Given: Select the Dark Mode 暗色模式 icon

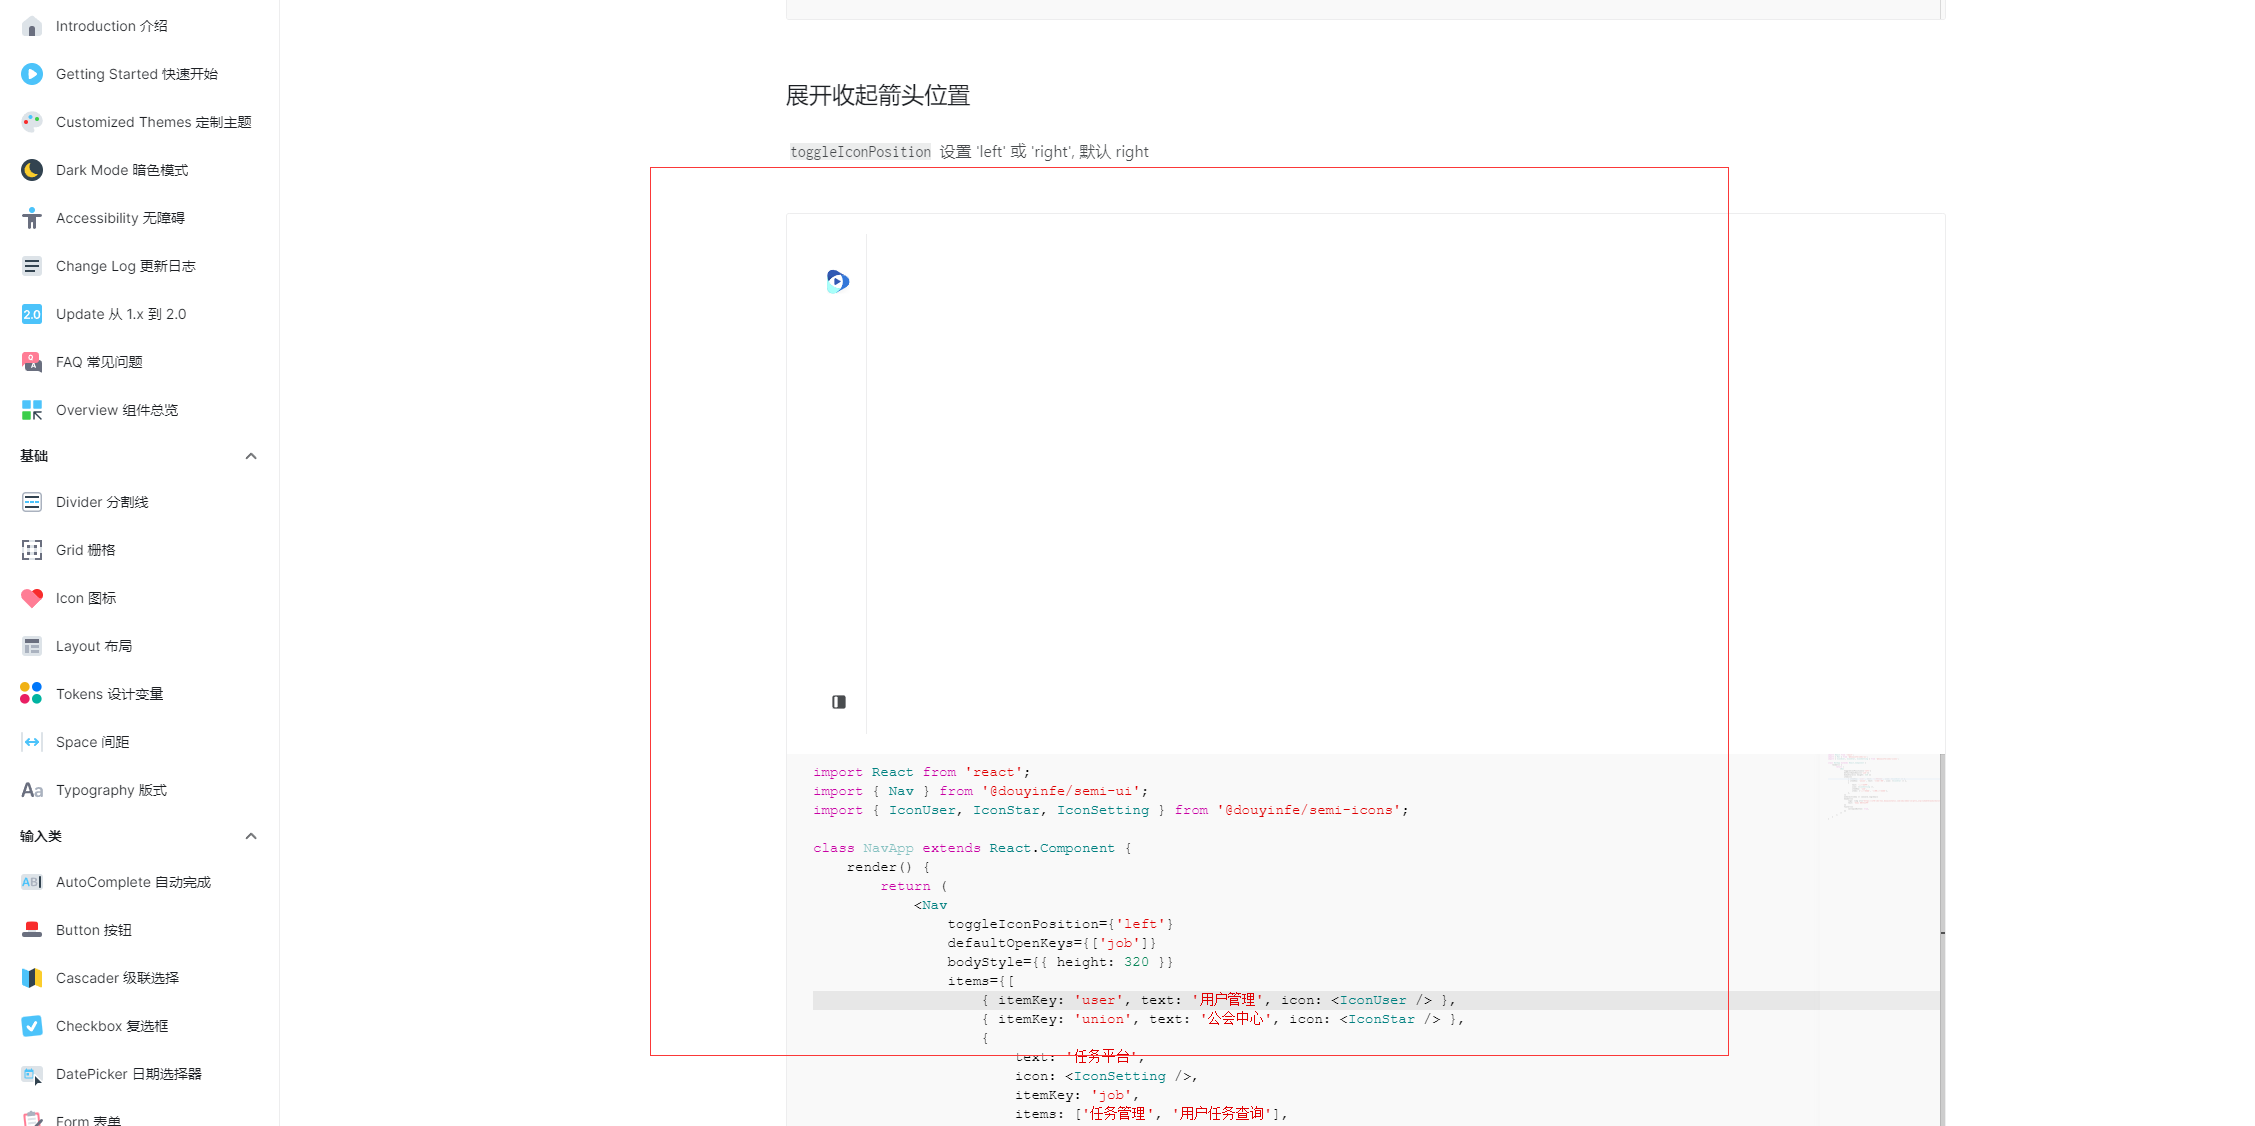Looking at the screenshot, I should 31,170.
